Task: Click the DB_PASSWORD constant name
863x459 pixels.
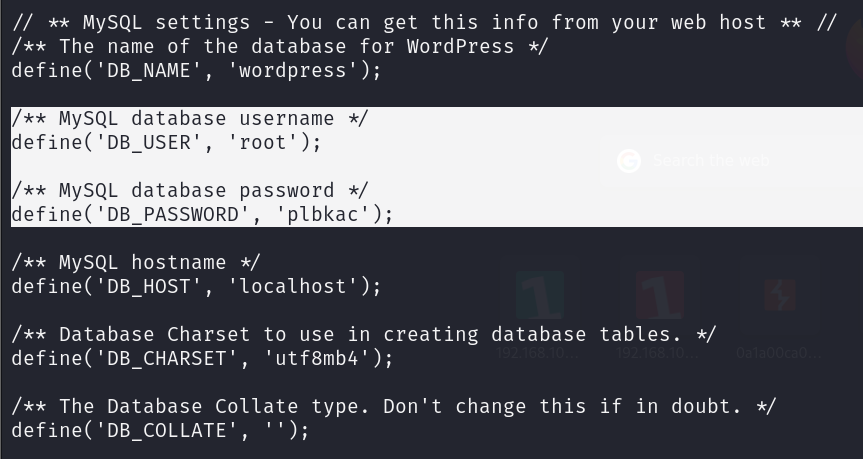Action: (173, 215)
